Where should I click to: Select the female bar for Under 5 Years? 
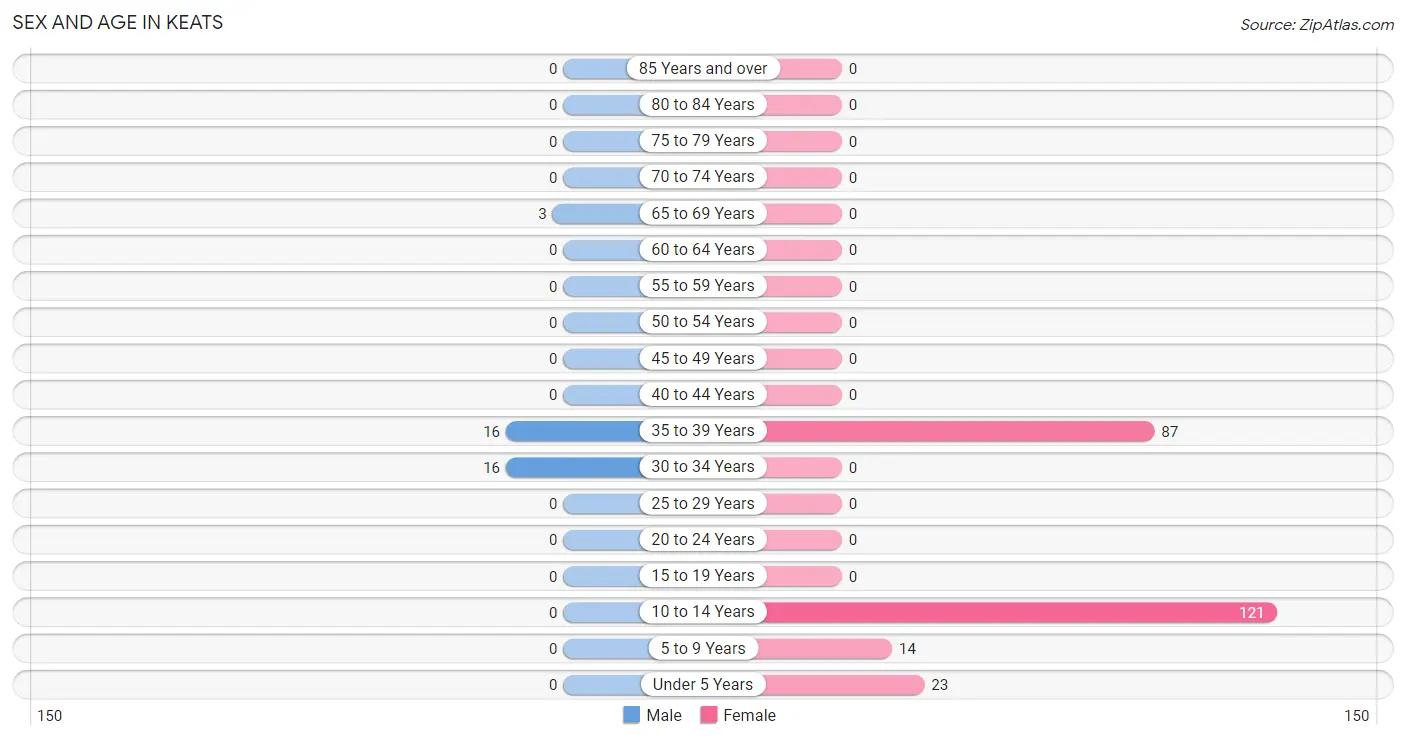click(x=844, y=685)
